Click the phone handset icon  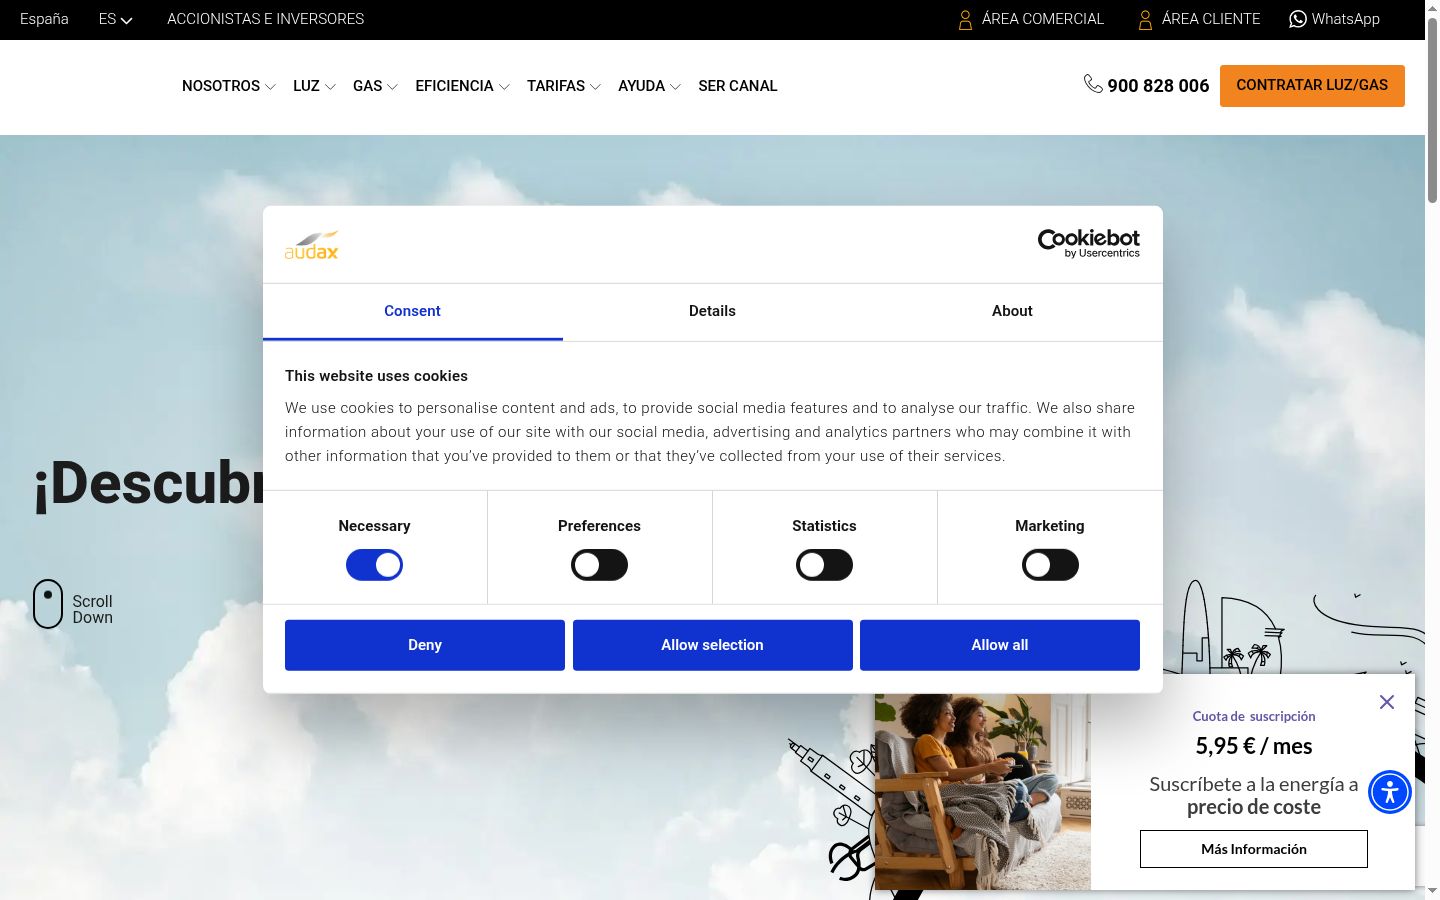(x=1093, y=84)
